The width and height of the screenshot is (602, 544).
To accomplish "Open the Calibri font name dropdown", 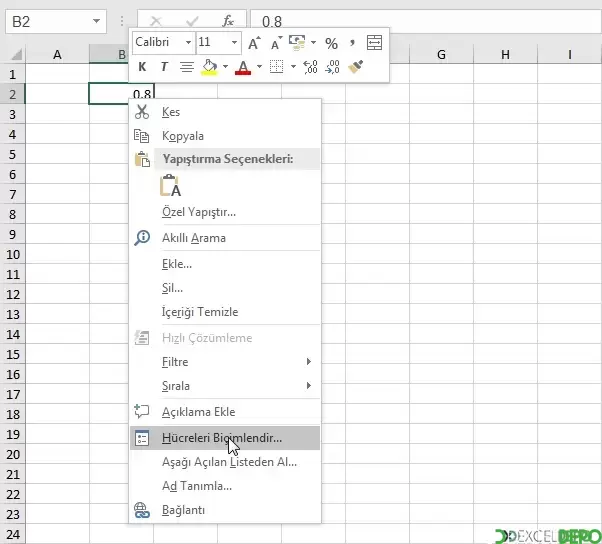I will tap(189, 42).
